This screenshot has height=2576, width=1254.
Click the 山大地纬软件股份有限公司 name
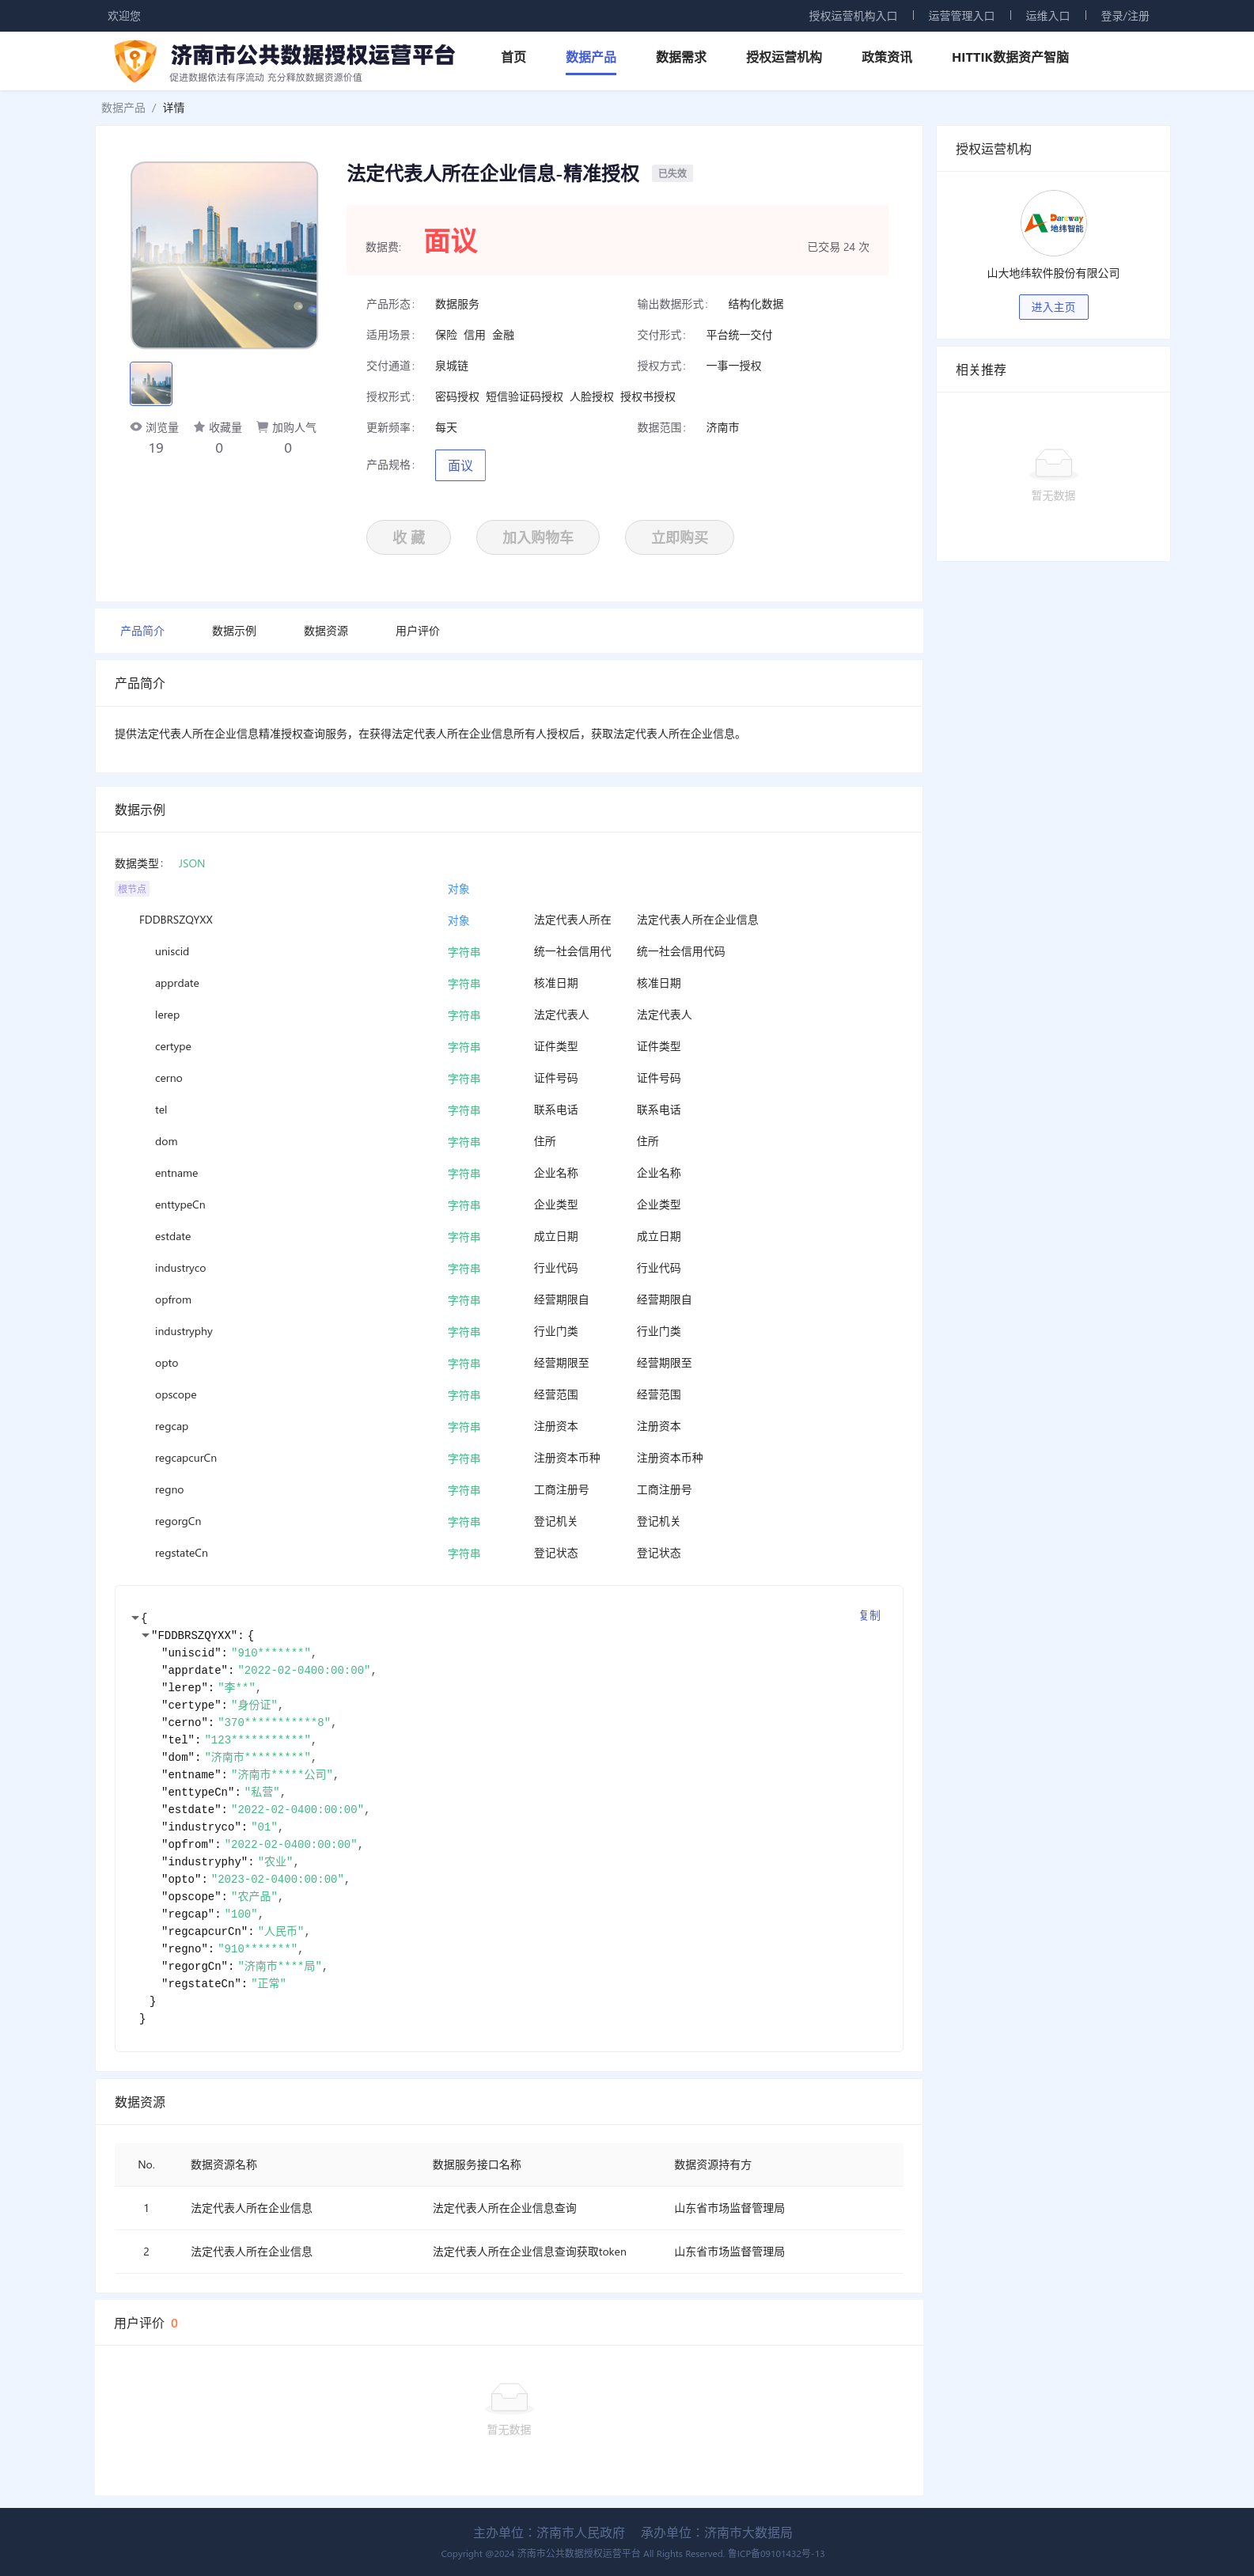(x=1053, y=273)
